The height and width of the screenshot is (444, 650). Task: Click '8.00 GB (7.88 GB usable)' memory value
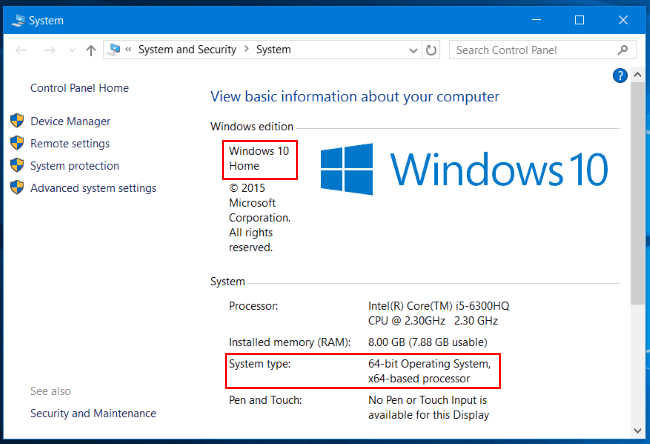pyautogui.click(x=428, y=342)
